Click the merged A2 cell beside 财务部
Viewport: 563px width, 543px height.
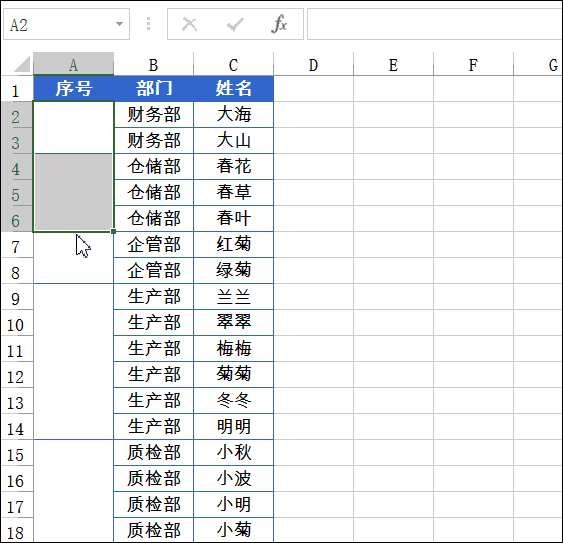[74, 128]
